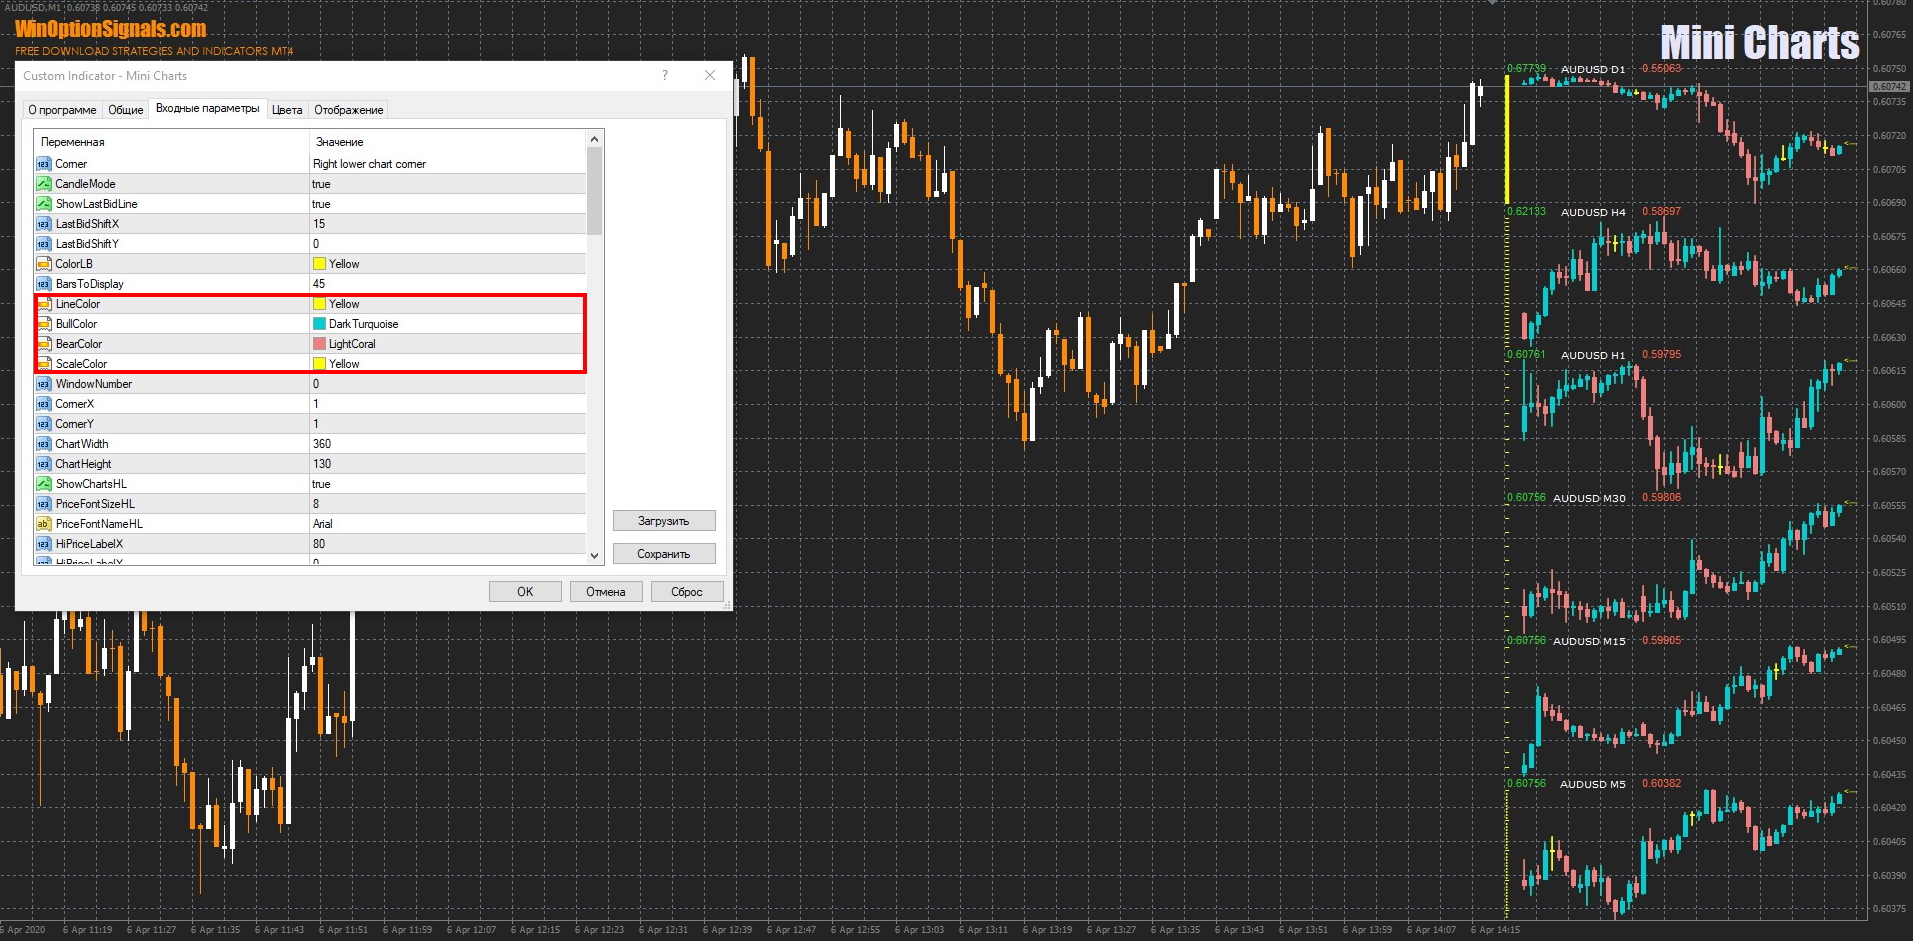
Task: Select the ColorLB color type icon
Action: click(43, 264)
